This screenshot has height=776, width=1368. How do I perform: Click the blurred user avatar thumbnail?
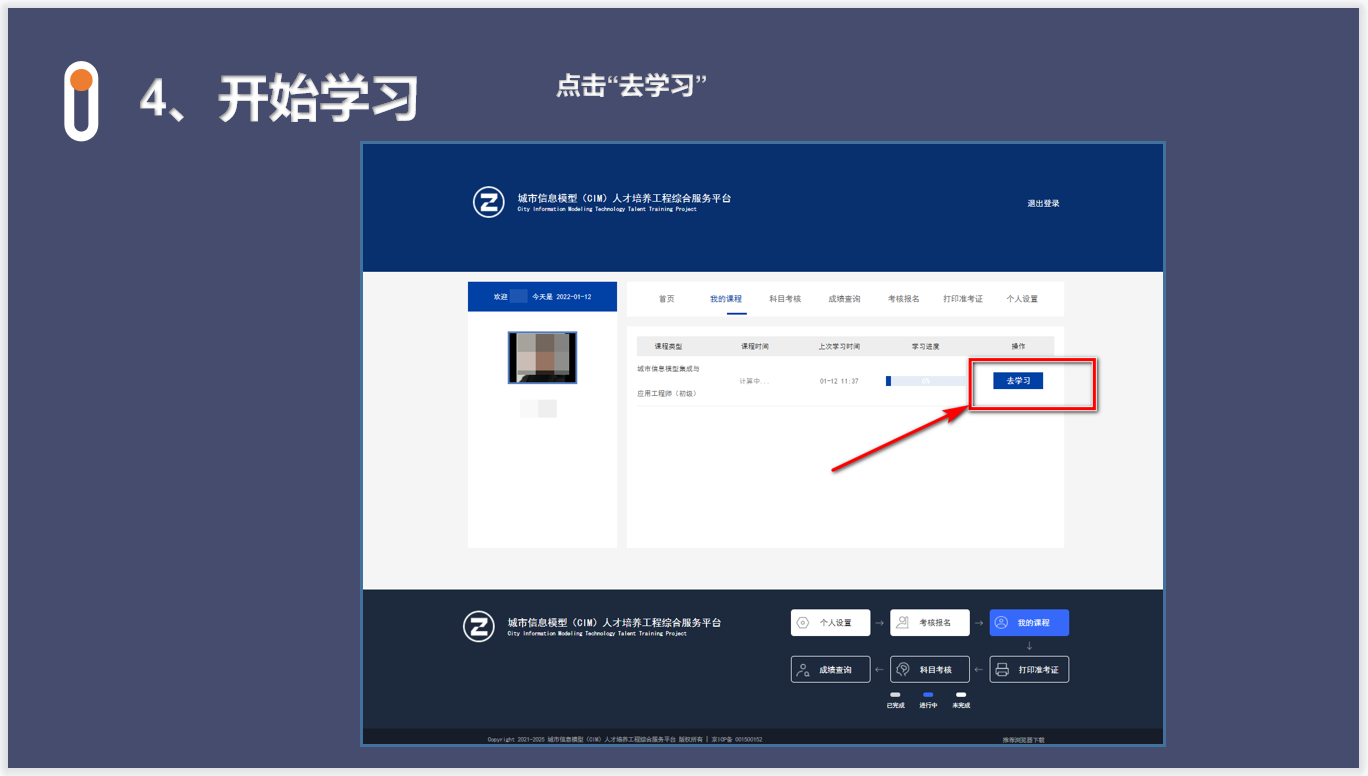click(x=542, y=358)
